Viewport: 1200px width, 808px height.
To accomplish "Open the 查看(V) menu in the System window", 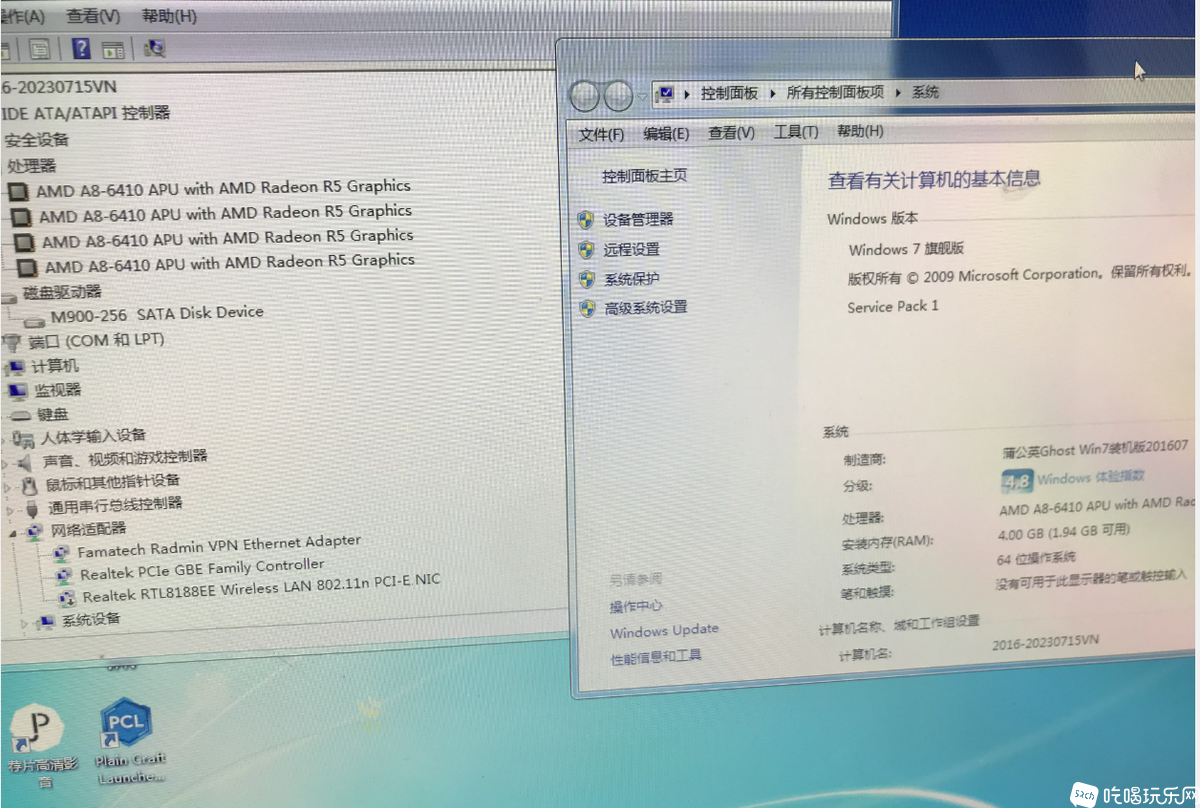I will [731, 132].
